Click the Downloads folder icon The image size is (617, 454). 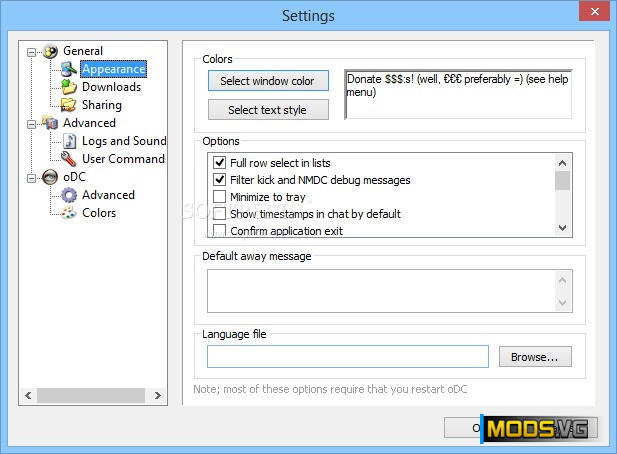pos(69,87)
